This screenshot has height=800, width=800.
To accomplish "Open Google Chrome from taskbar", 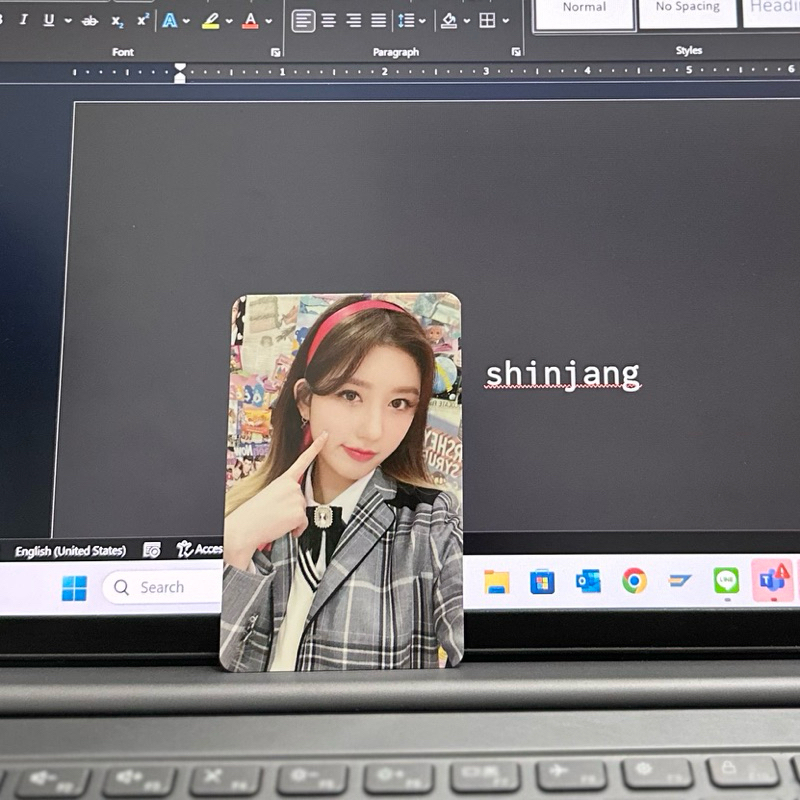I will pyautogui.click(x=634, y=581).
